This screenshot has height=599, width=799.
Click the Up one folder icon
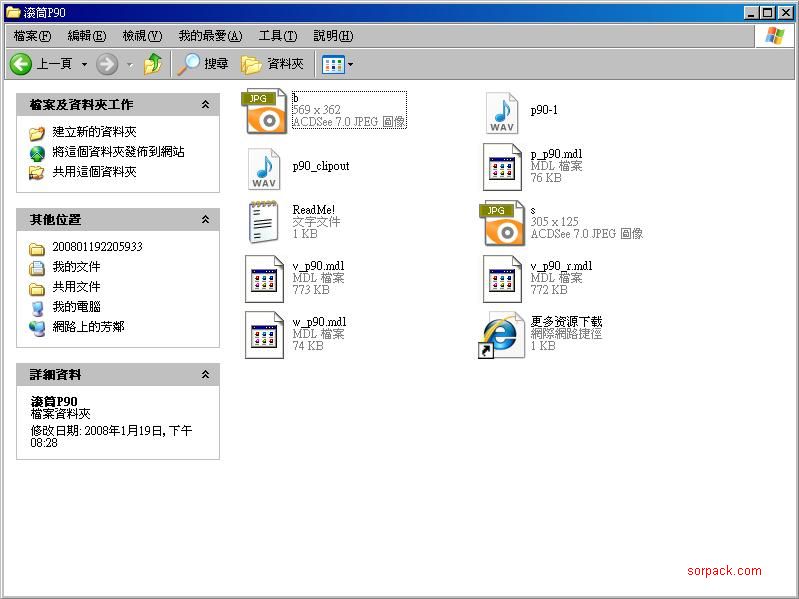click(x=152, y=64)
